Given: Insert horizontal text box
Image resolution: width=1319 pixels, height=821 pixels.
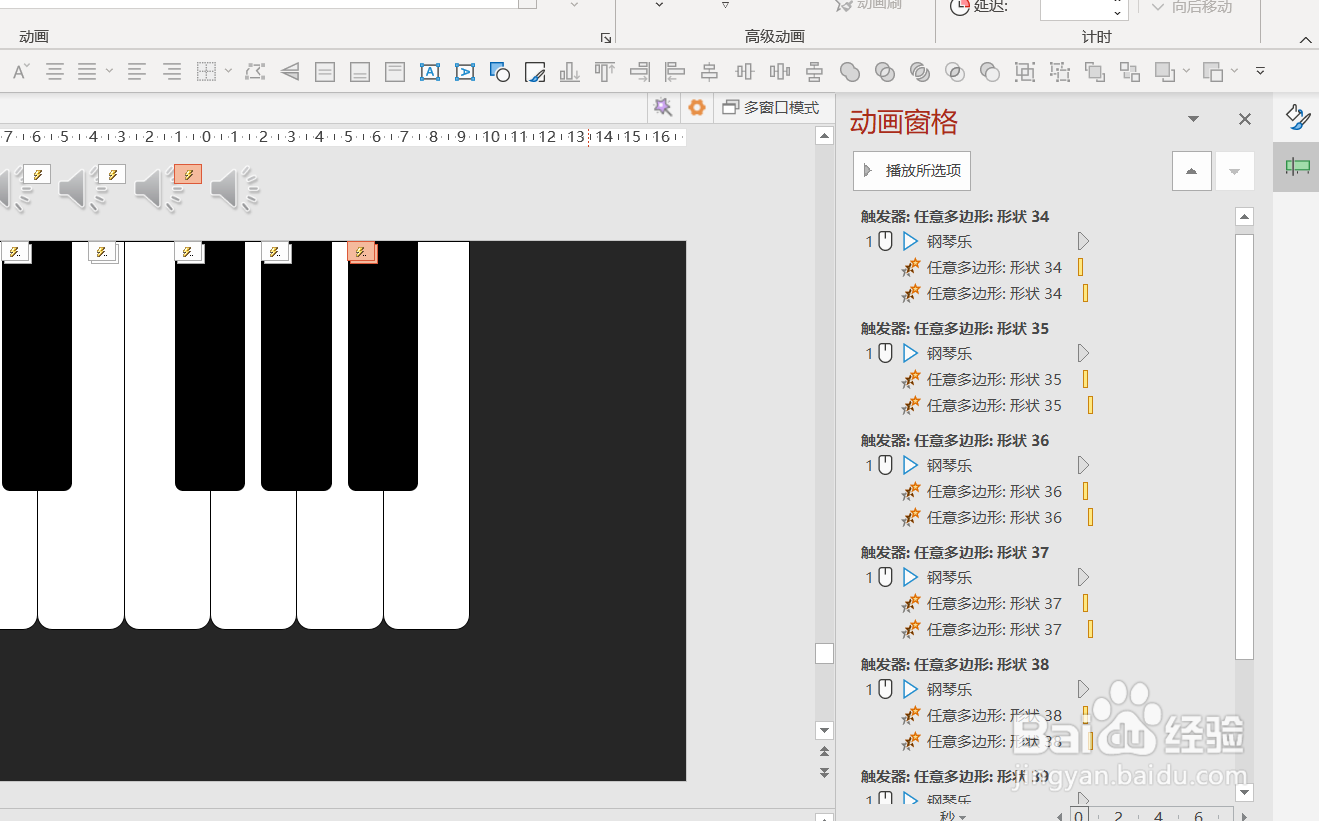Looking at the screenshot, I should point(430,72).
